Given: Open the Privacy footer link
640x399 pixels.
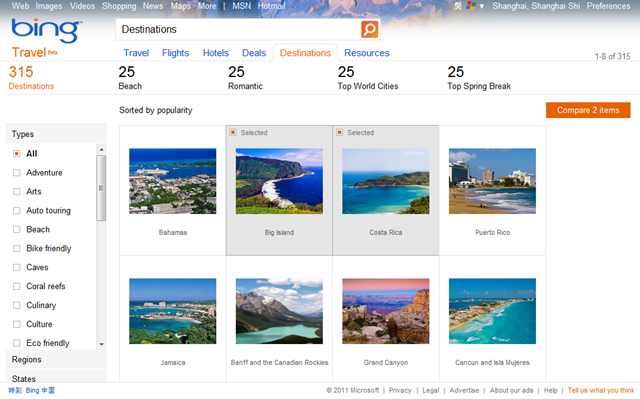Looking at the screenshot, I should coord(400,390).
